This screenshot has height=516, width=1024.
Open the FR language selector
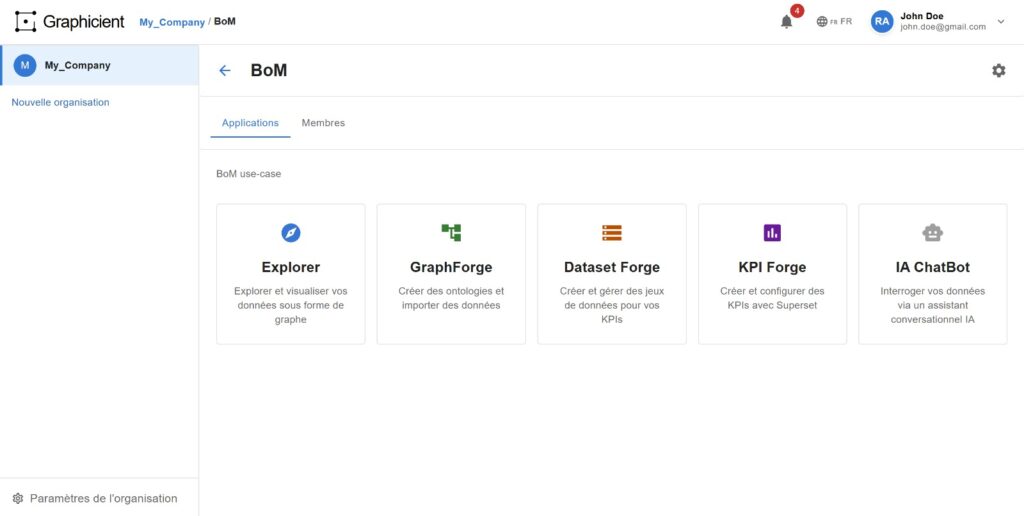click(x=834, y=21)
